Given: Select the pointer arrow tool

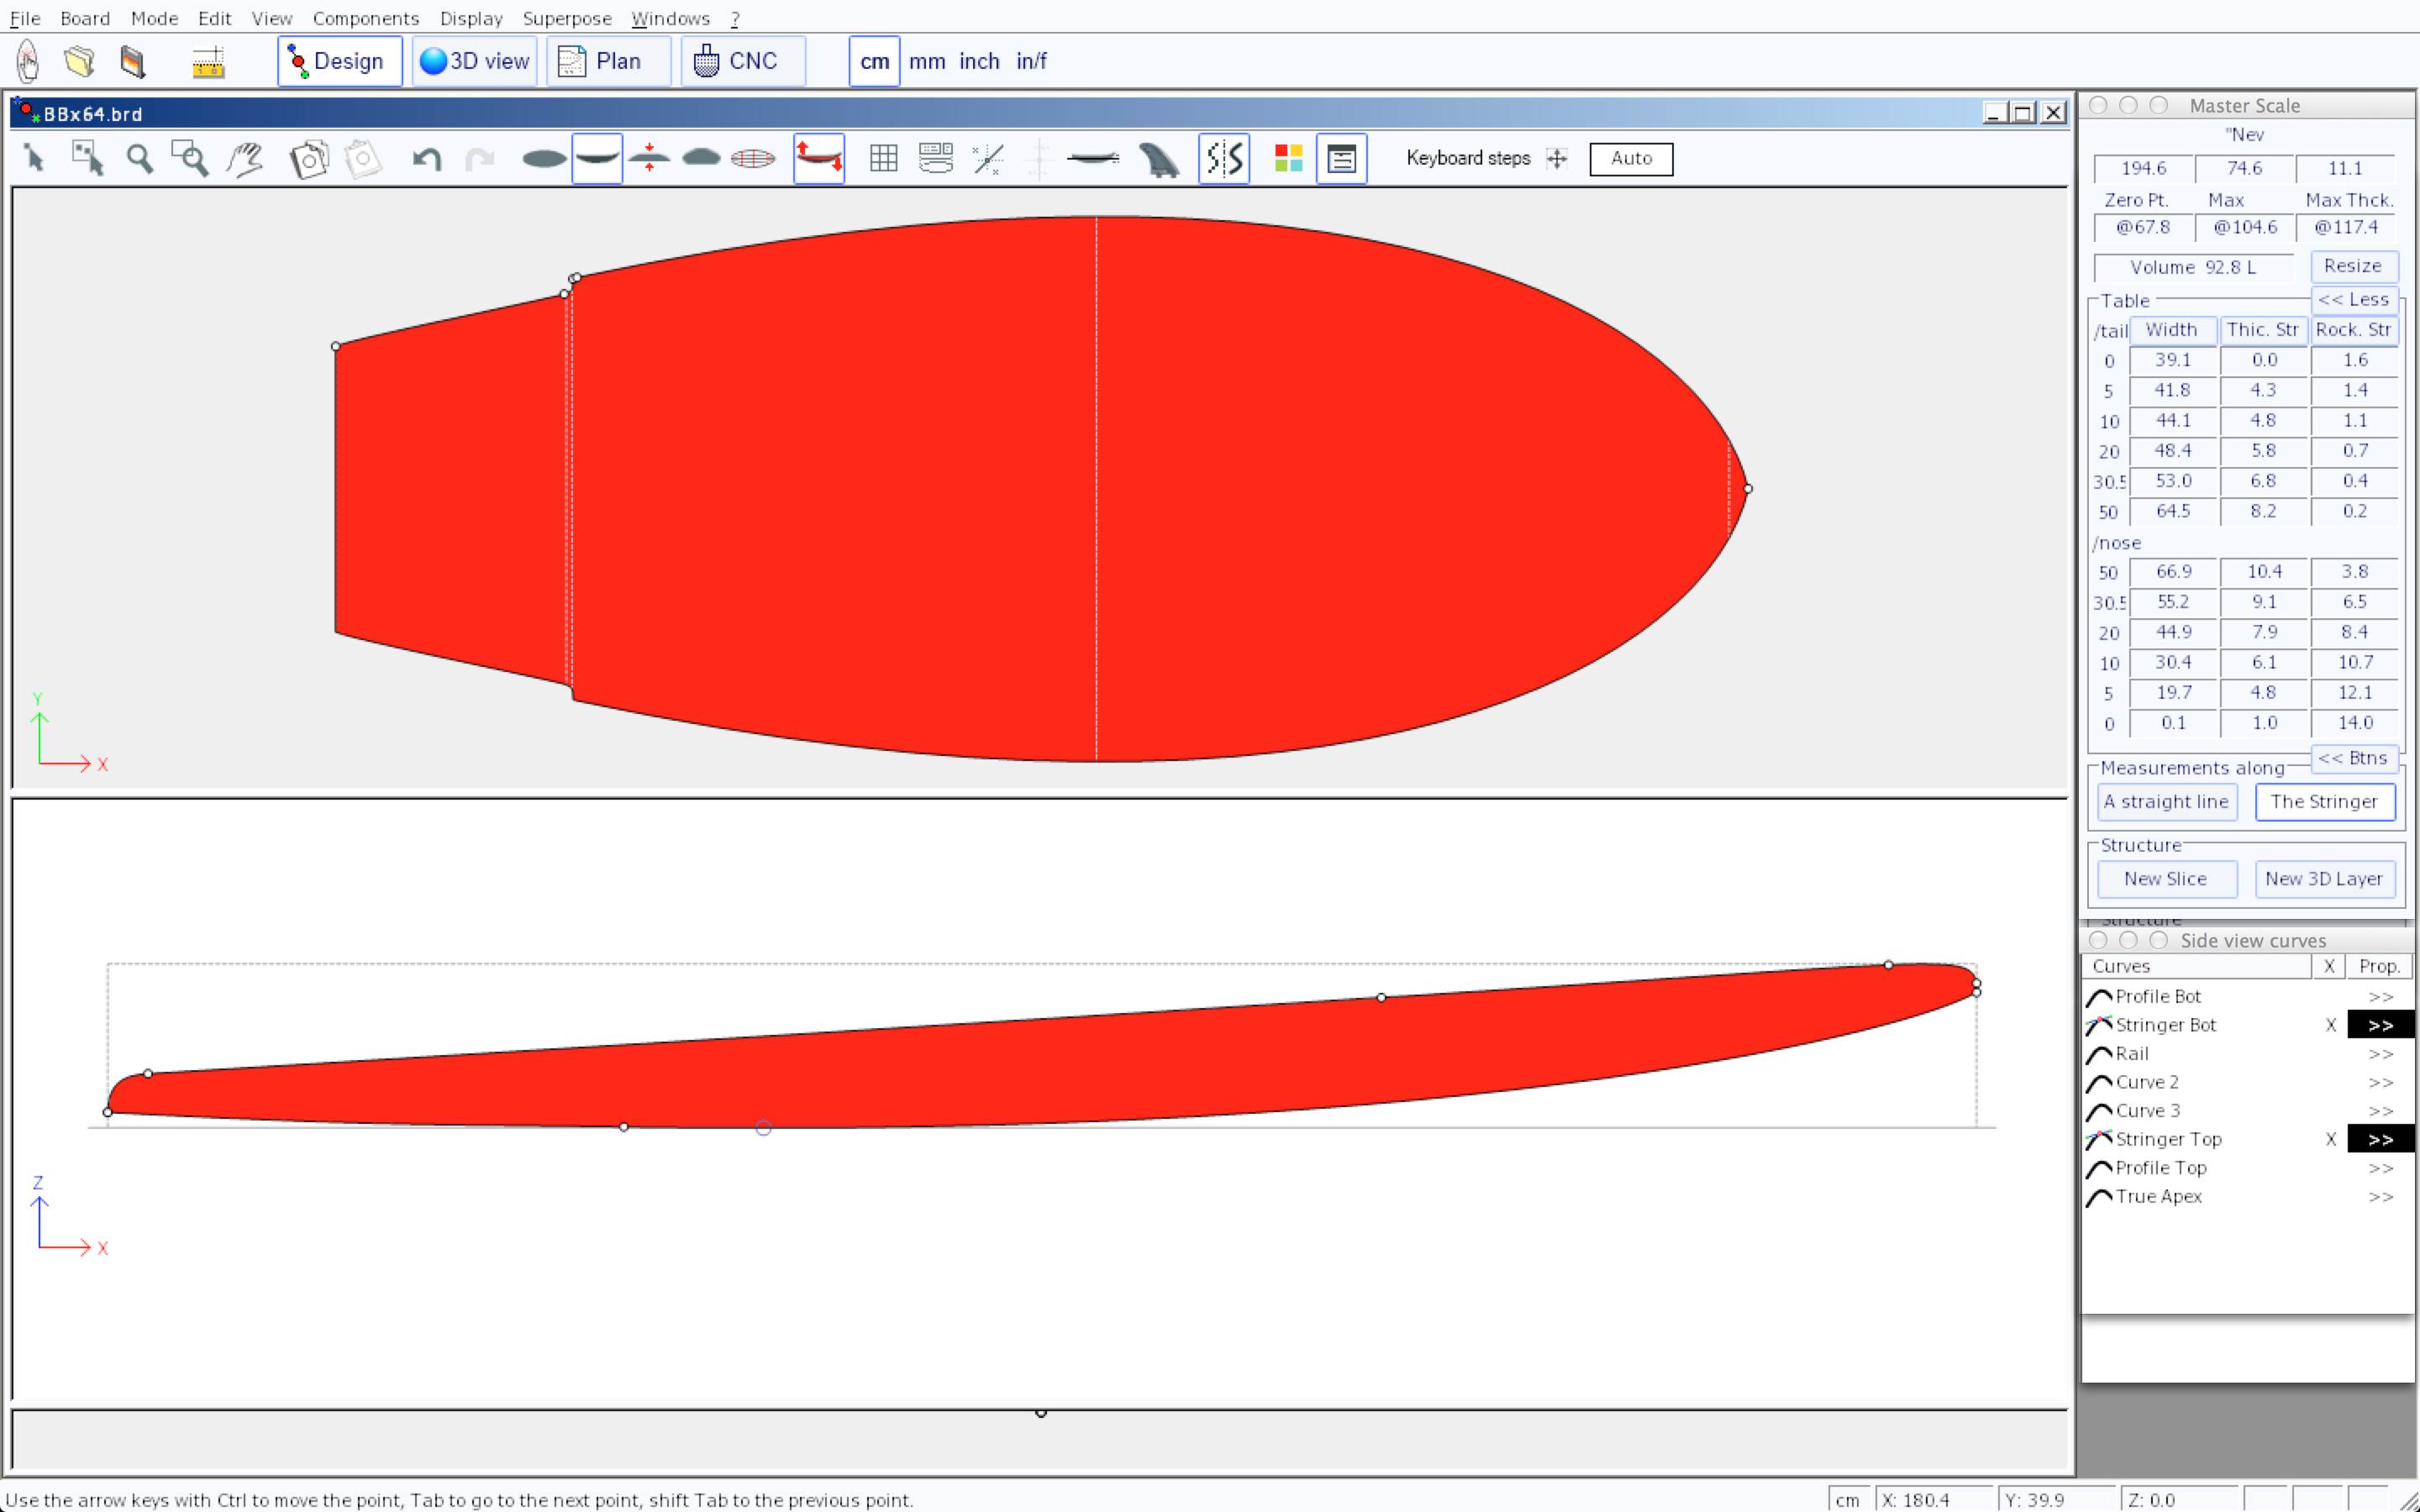Looking at the screenshot, I should (35, 158).
